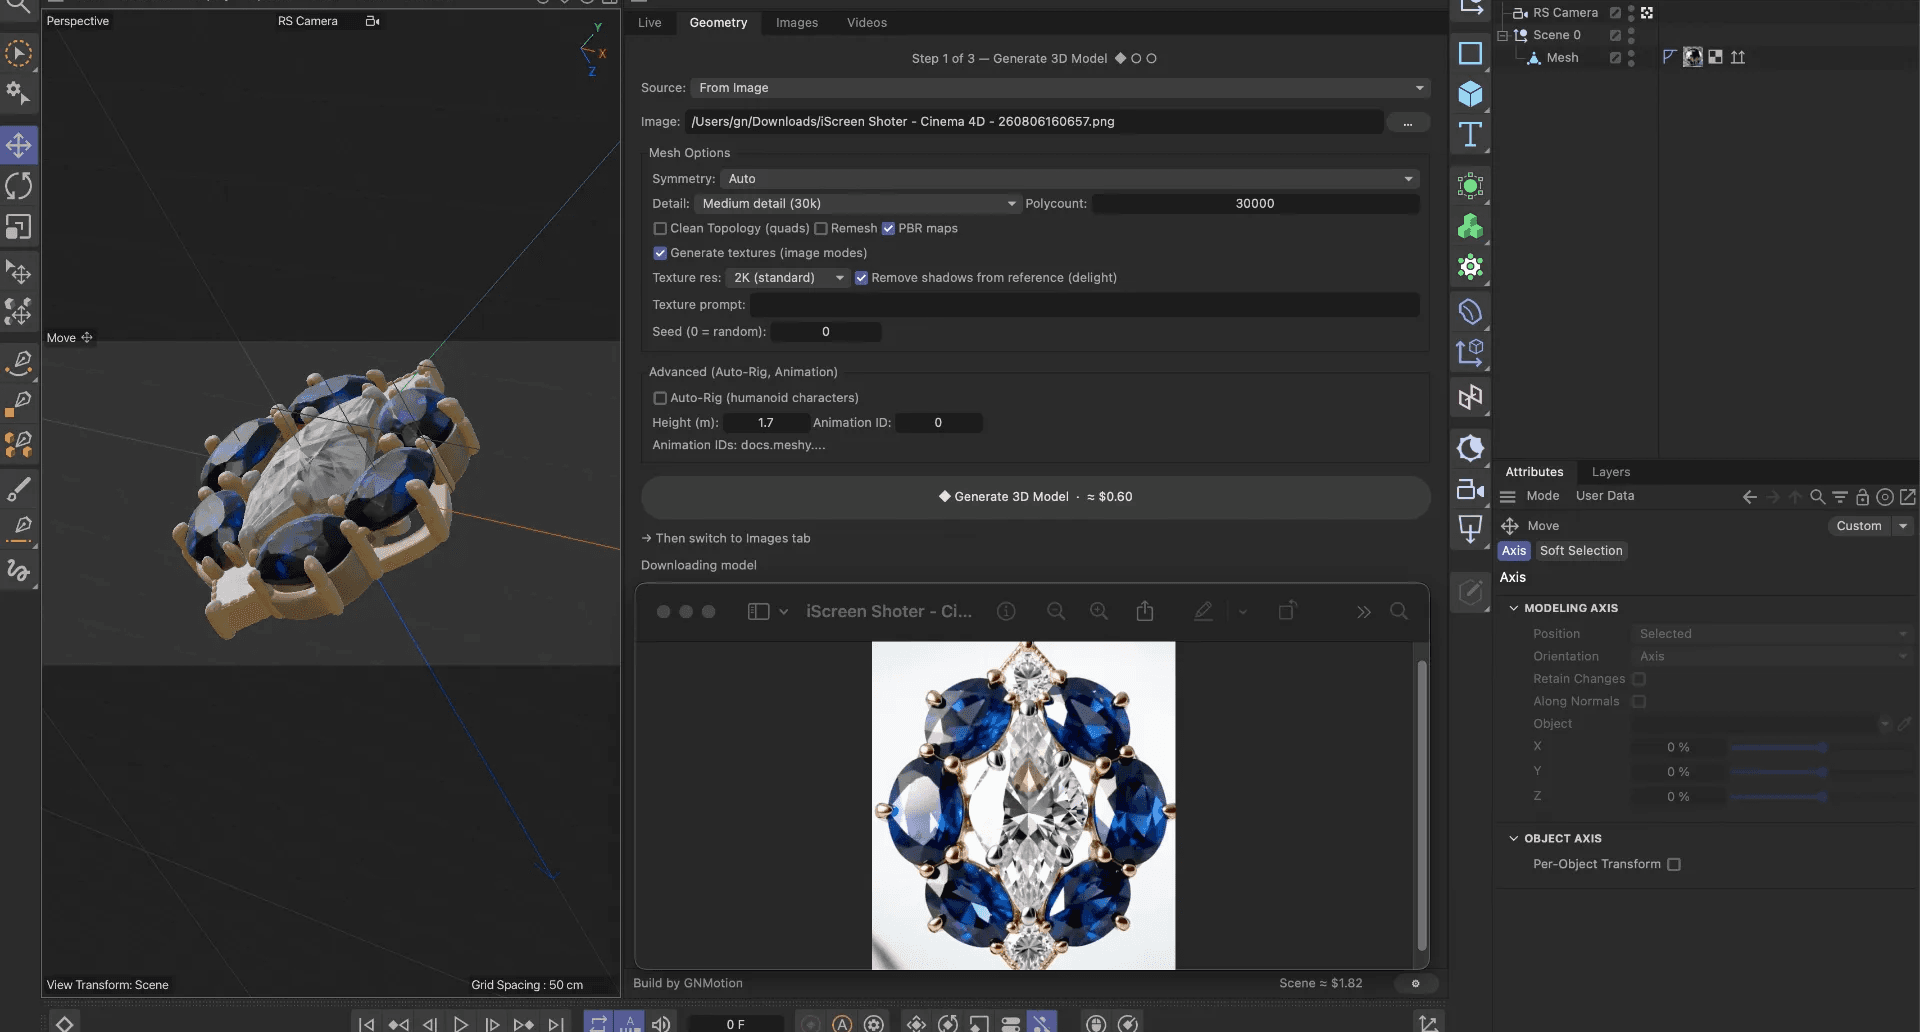
Task: Click Generate 3D Model button
Action: click(x=1035, y=497)
